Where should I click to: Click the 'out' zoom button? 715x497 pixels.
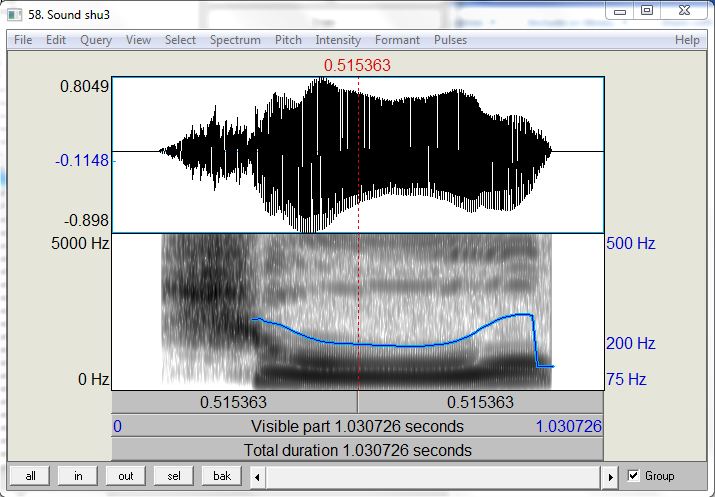(126, 476)
